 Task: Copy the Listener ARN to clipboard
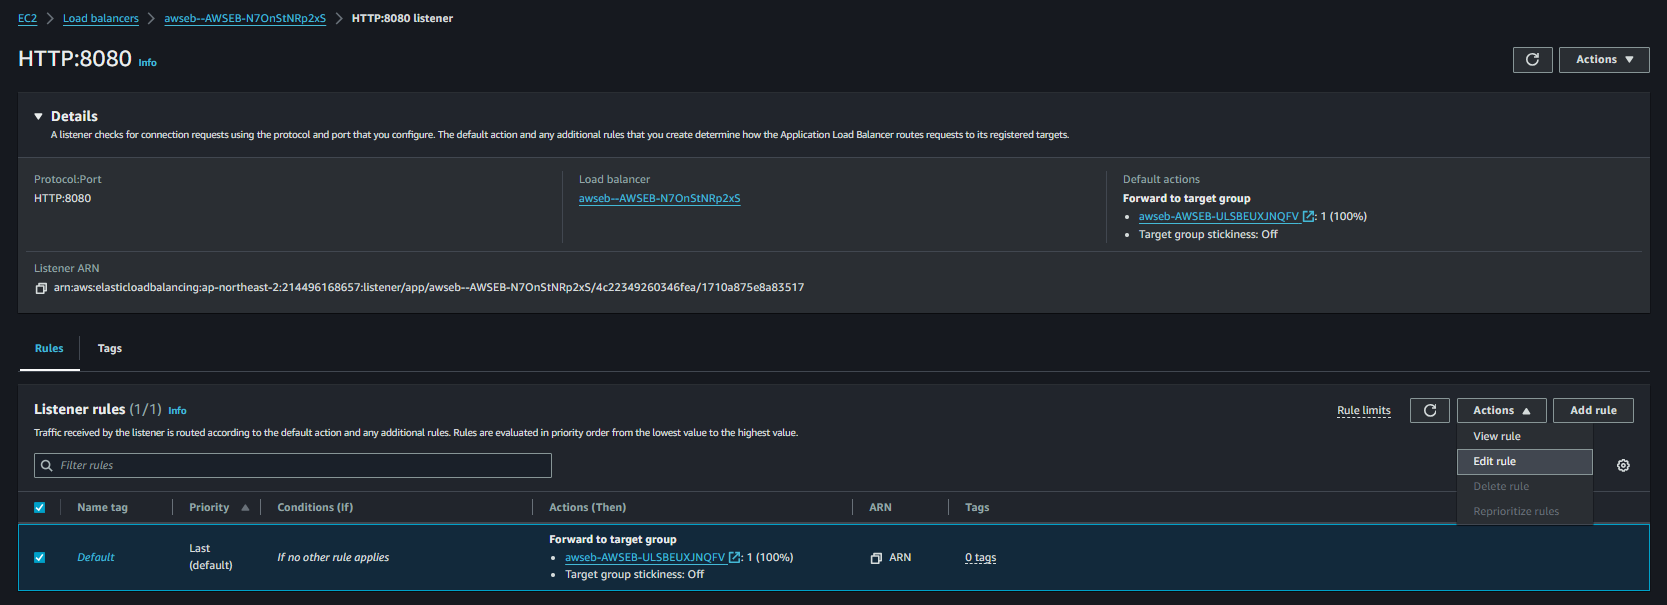(x=41, y=288)
